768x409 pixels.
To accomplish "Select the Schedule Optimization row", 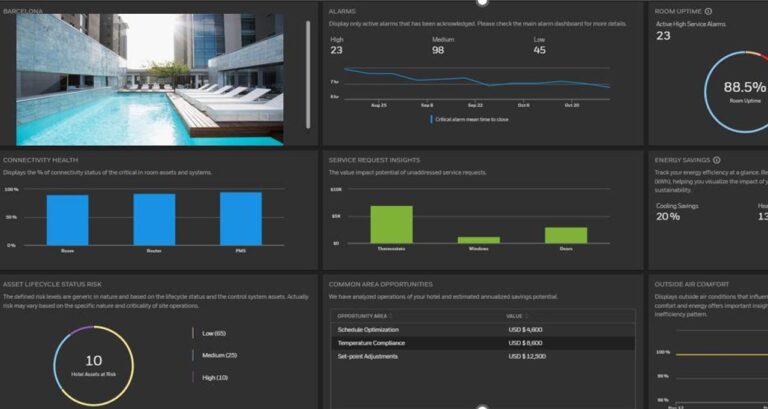I will (483, 330).
